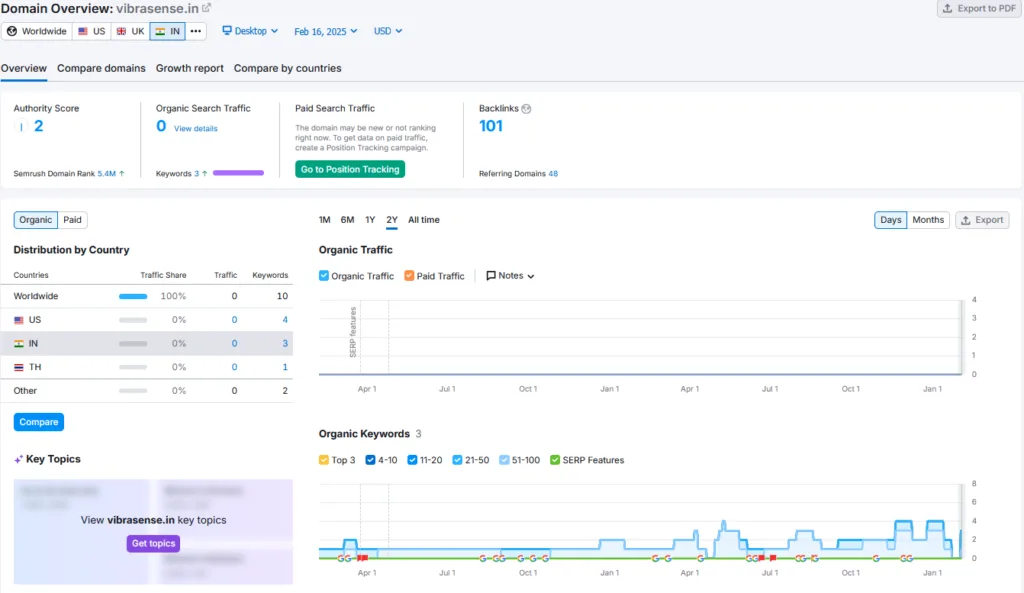Screen dimensions: 1024x593
Task: Click red flag marker near first Apr 1
Action: (363, 558)
